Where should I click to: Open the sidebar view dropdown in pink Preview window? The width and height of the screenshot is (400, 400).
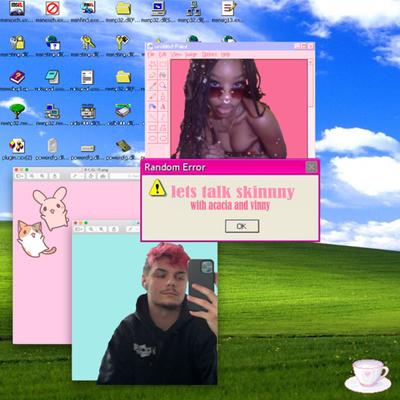[x=20, y=176]
